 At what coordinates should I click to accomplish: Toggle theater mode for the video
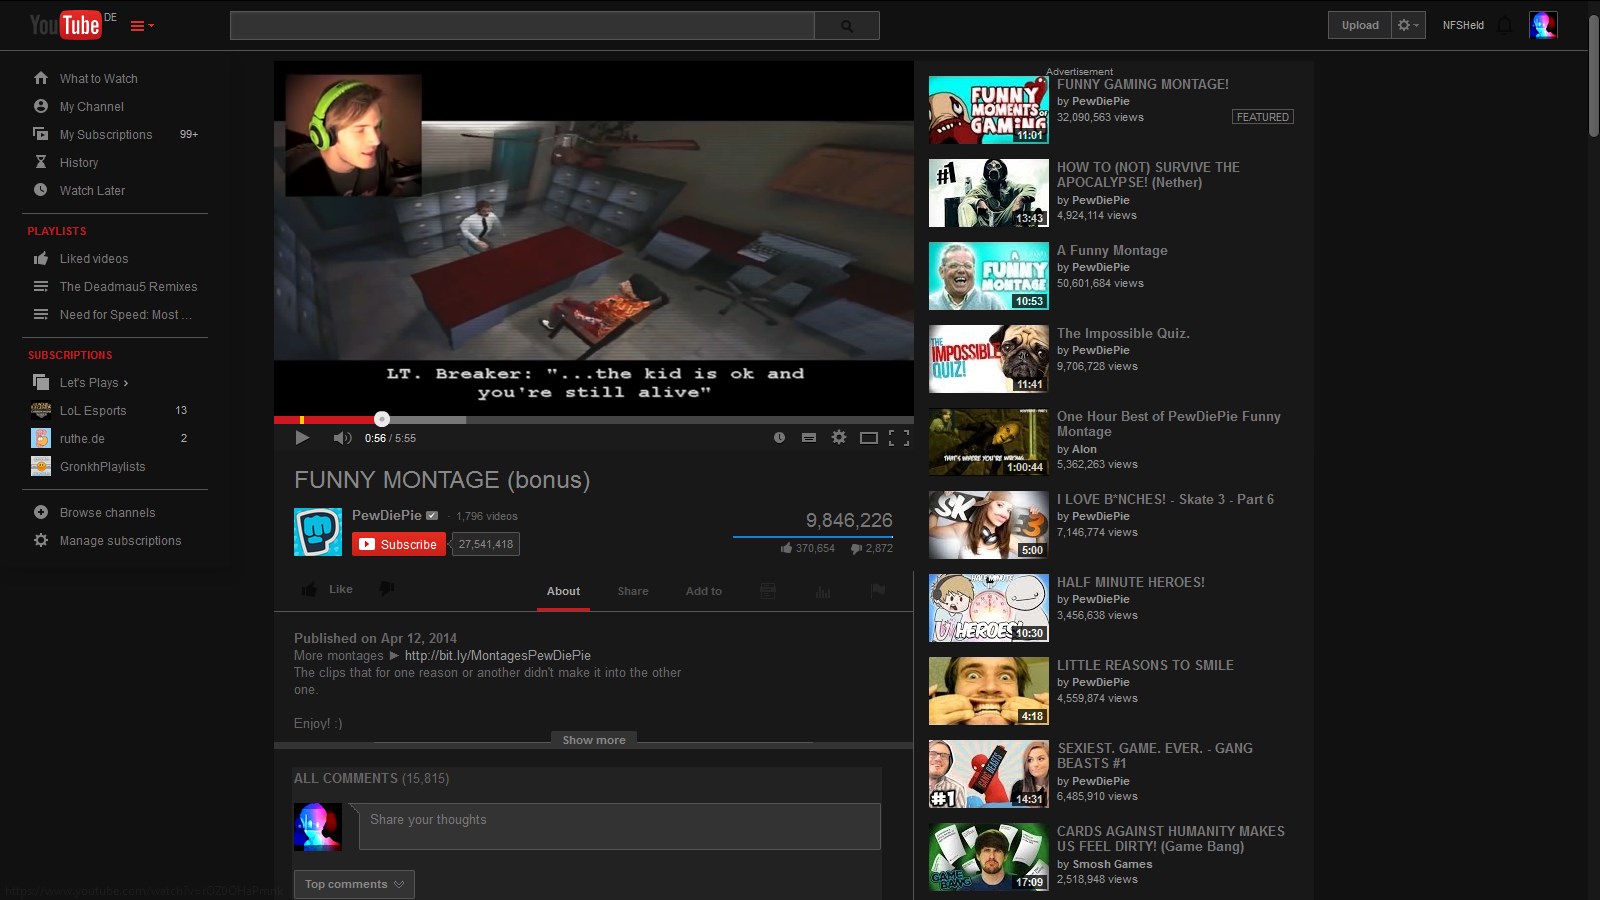pyautogui.click(x=868, y=437)
